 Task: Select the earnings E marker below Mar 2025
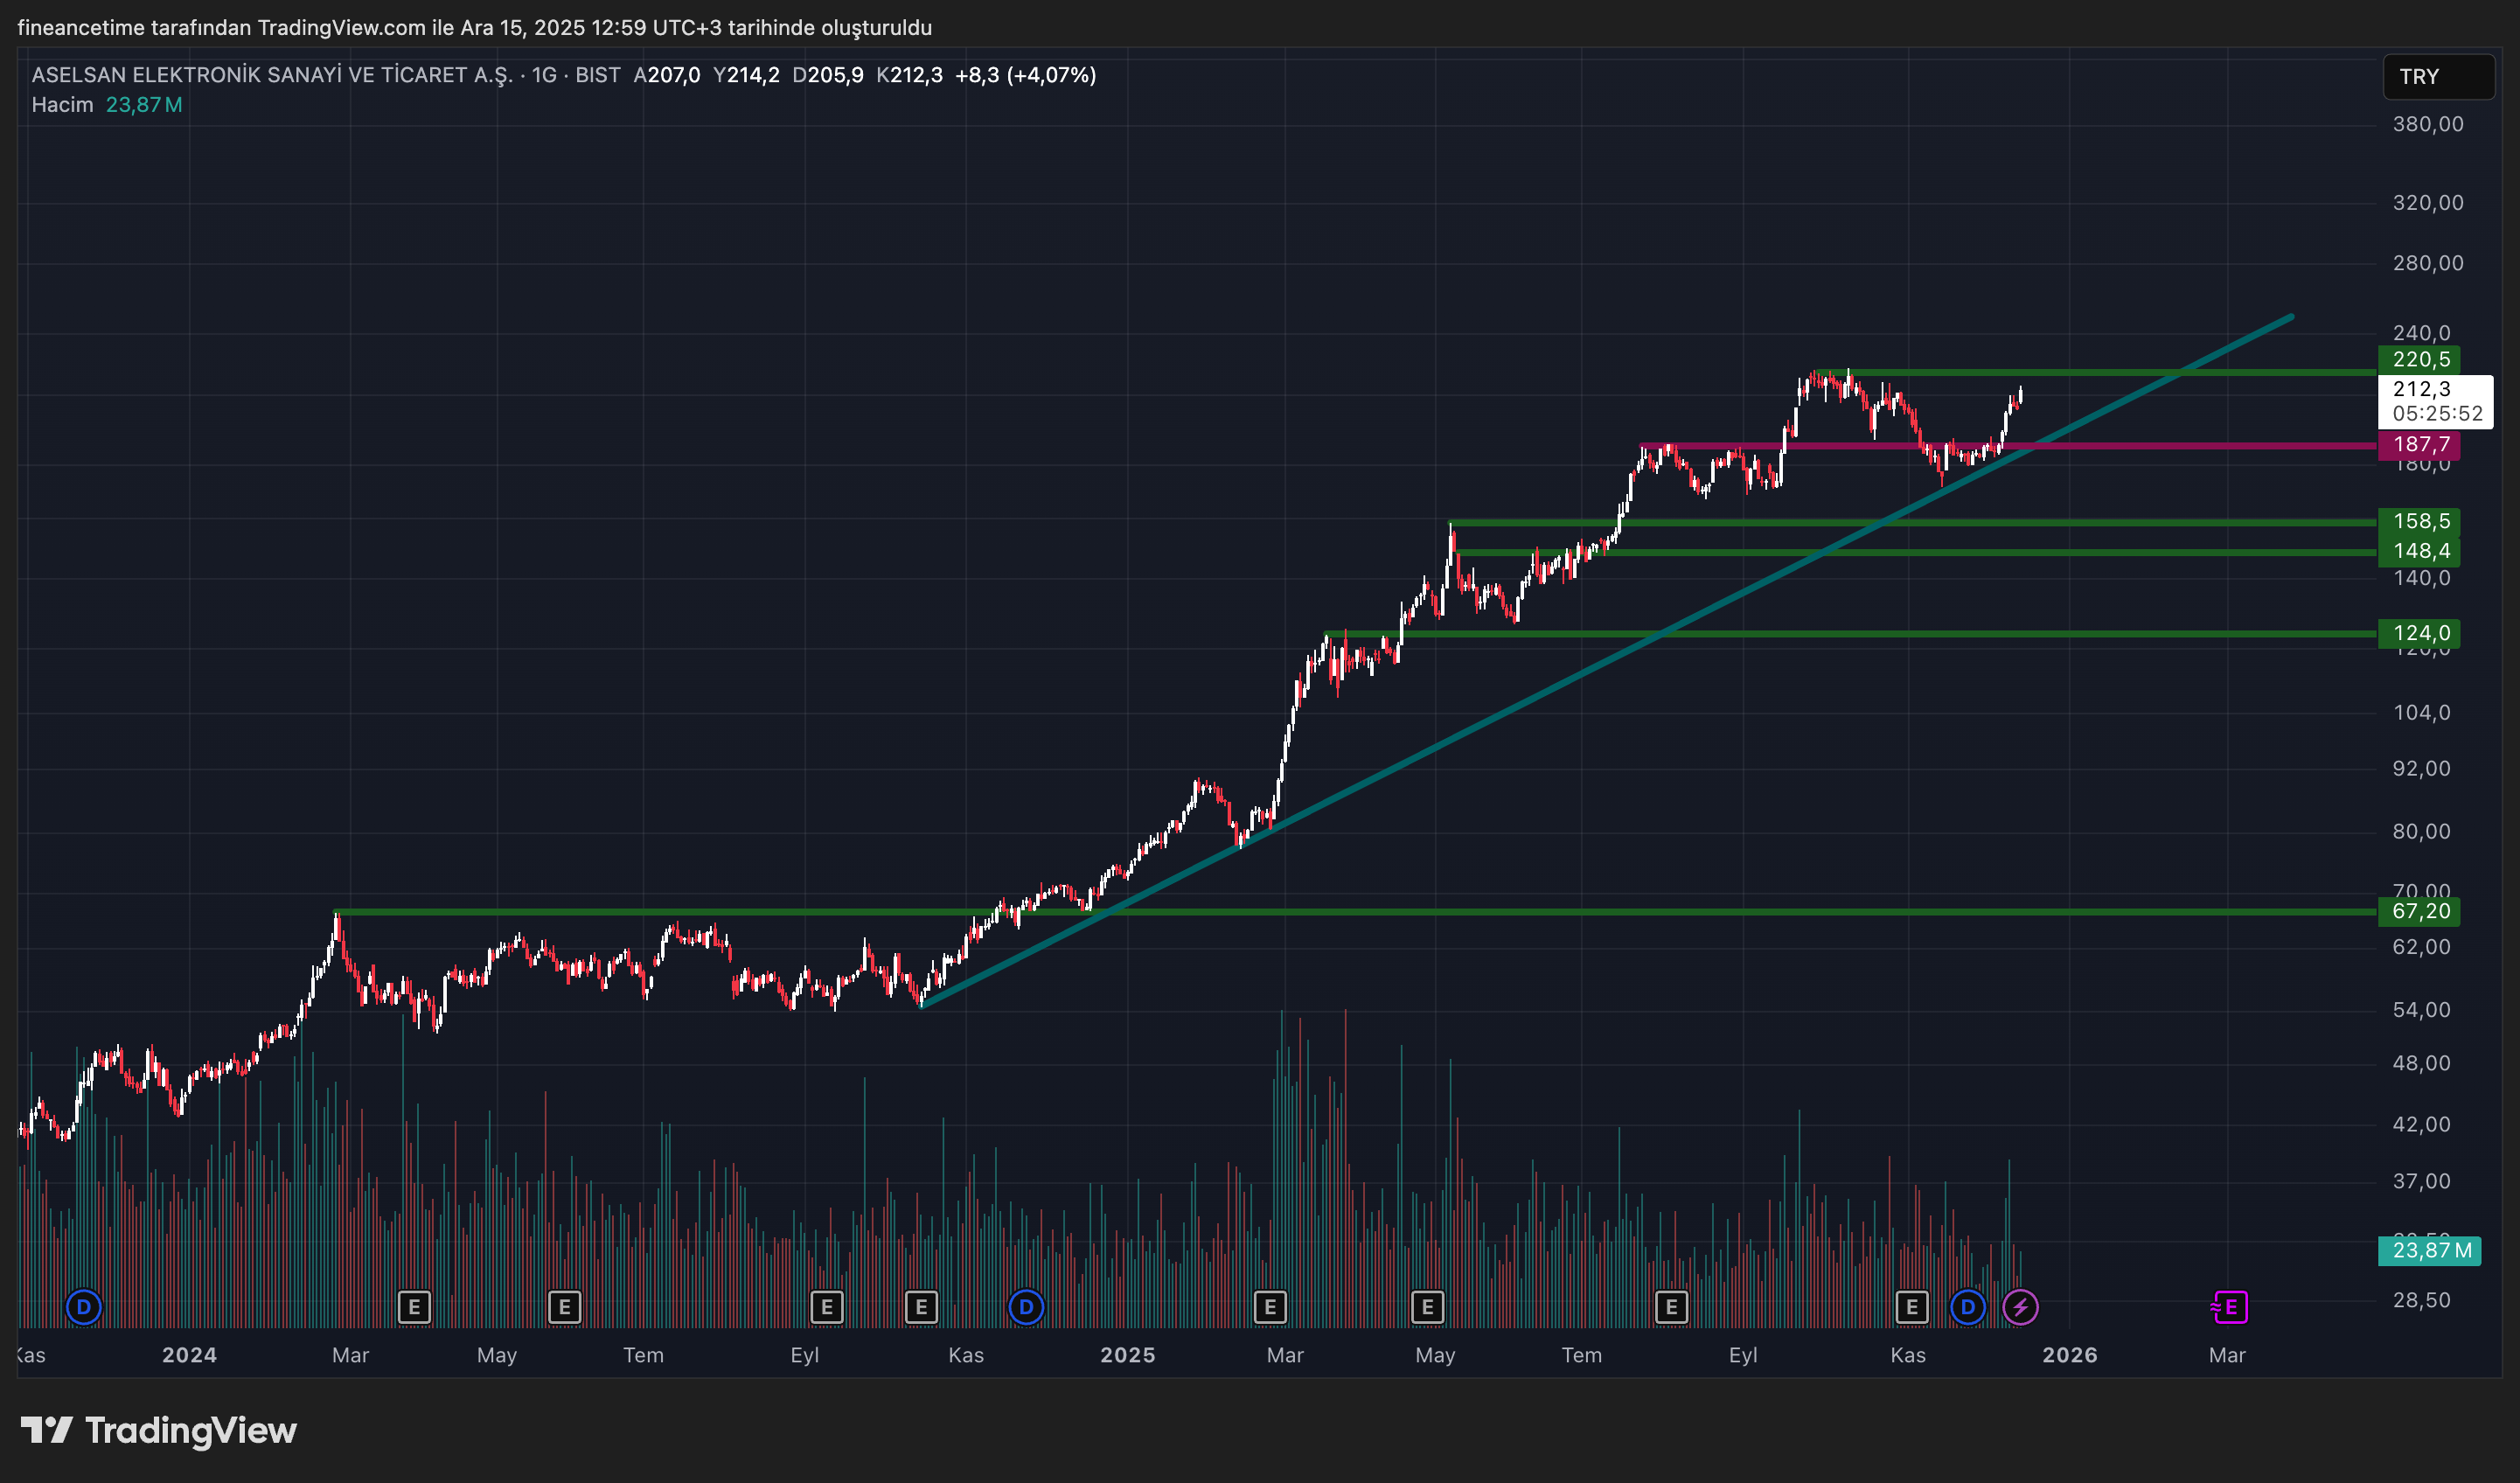[x=1270, y=1307]
